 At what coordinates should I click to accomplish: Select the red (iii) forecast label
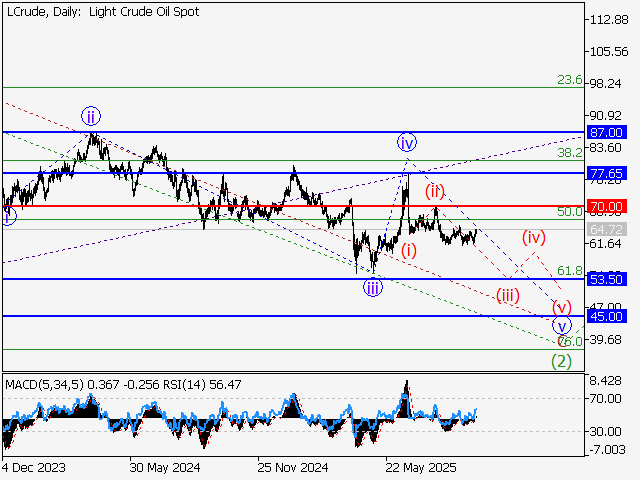pos(508,294)
